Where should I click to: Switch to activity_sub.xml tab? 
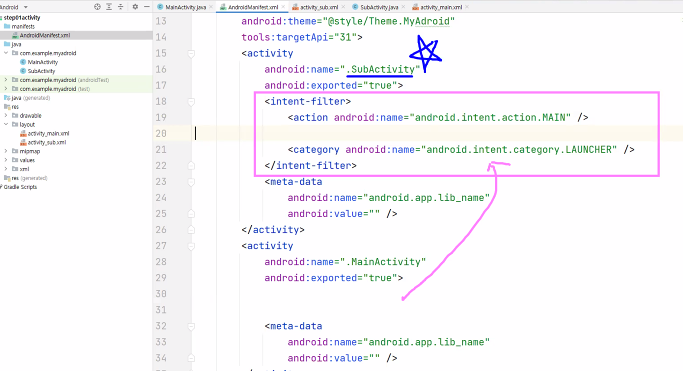(x=319, y=7)
